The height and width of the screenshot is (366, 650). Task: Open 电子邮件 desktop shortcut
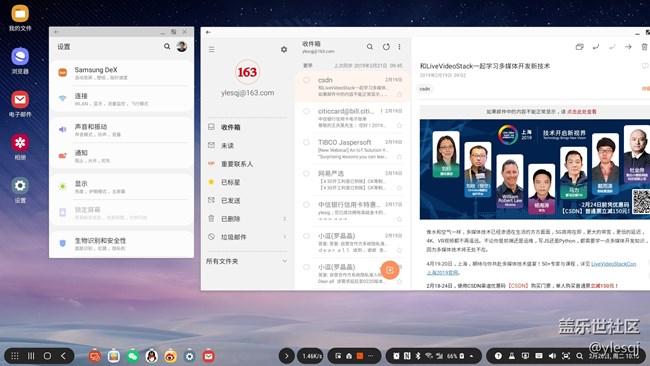point(20,104)
